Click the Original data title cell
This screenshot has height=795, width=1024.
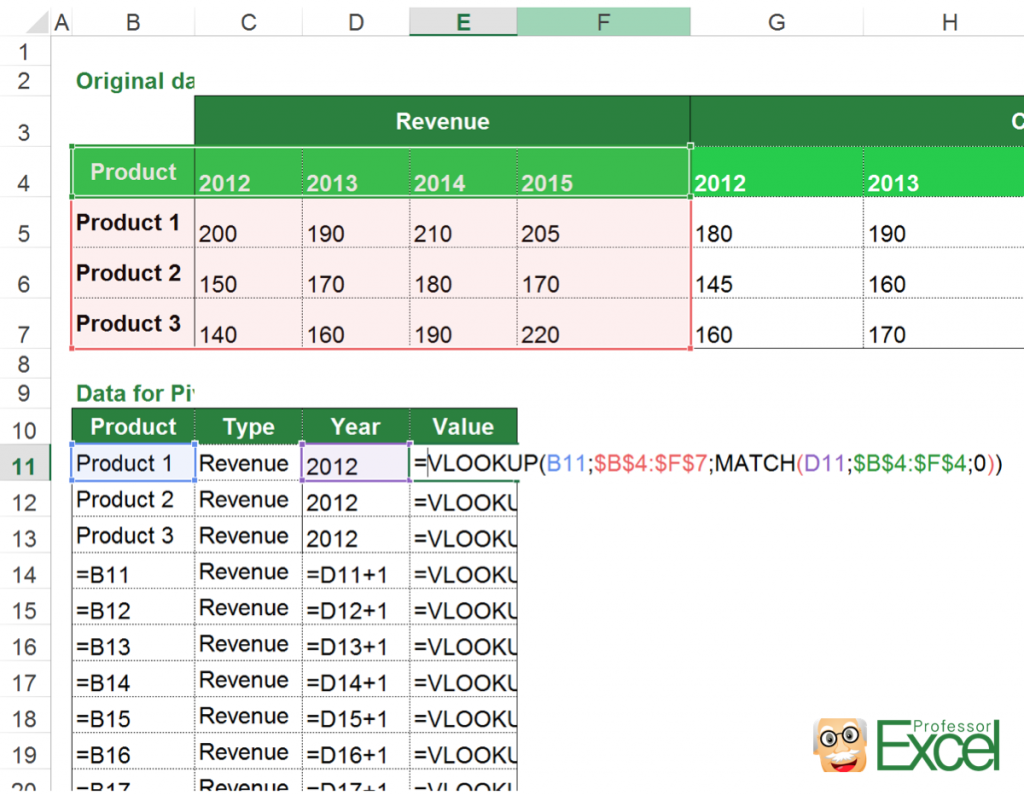[x=133, y=81]
